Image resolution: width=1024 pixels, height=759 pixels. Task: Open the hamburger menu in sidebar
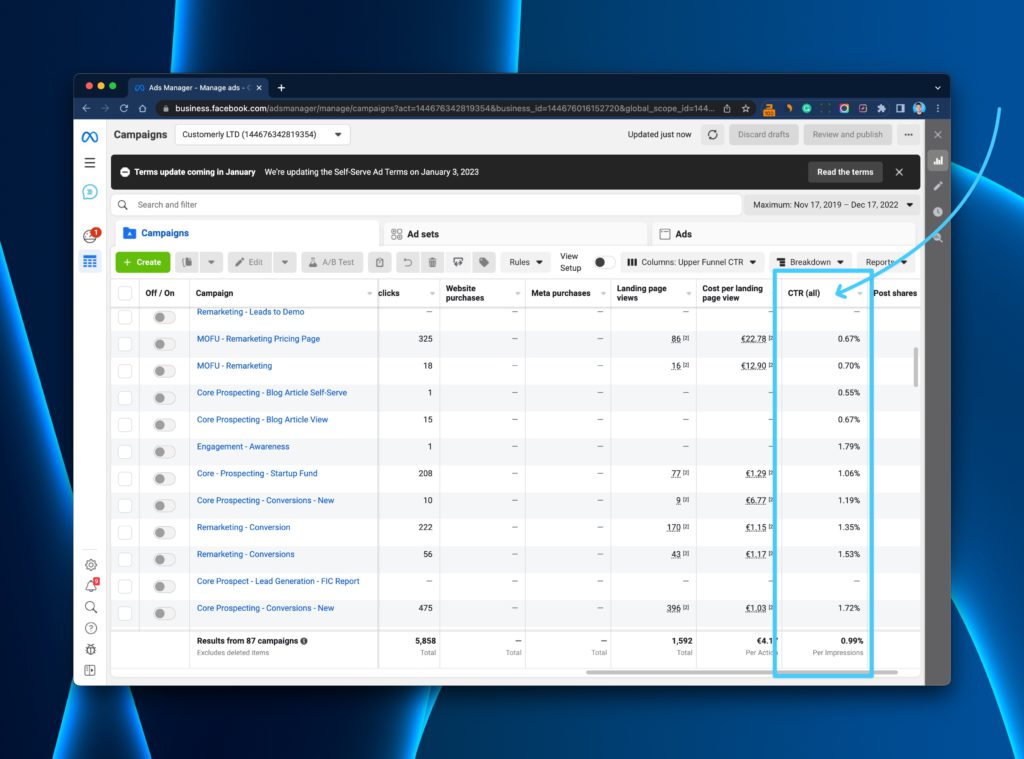click(x=89, y=163)
